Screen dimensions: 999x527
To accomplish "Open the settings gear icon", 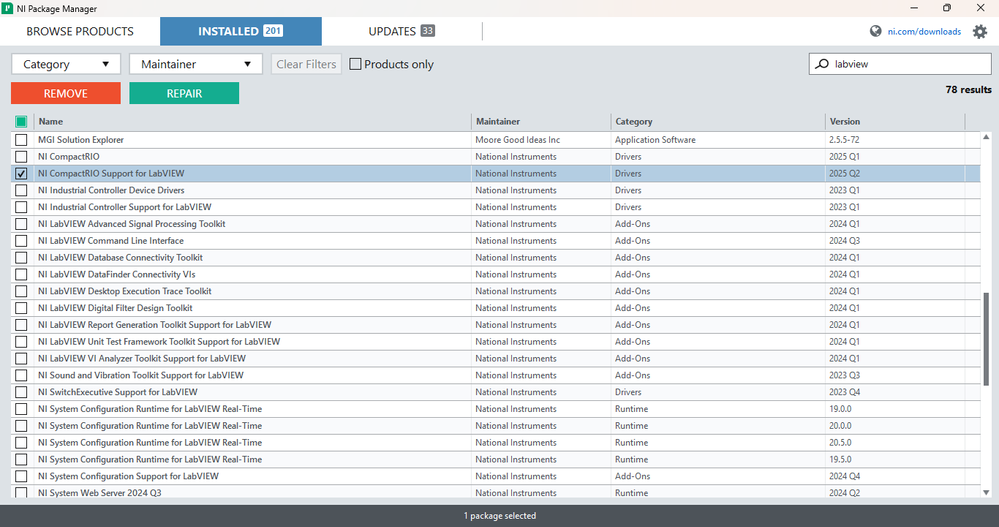I will [x=980, y=31].
